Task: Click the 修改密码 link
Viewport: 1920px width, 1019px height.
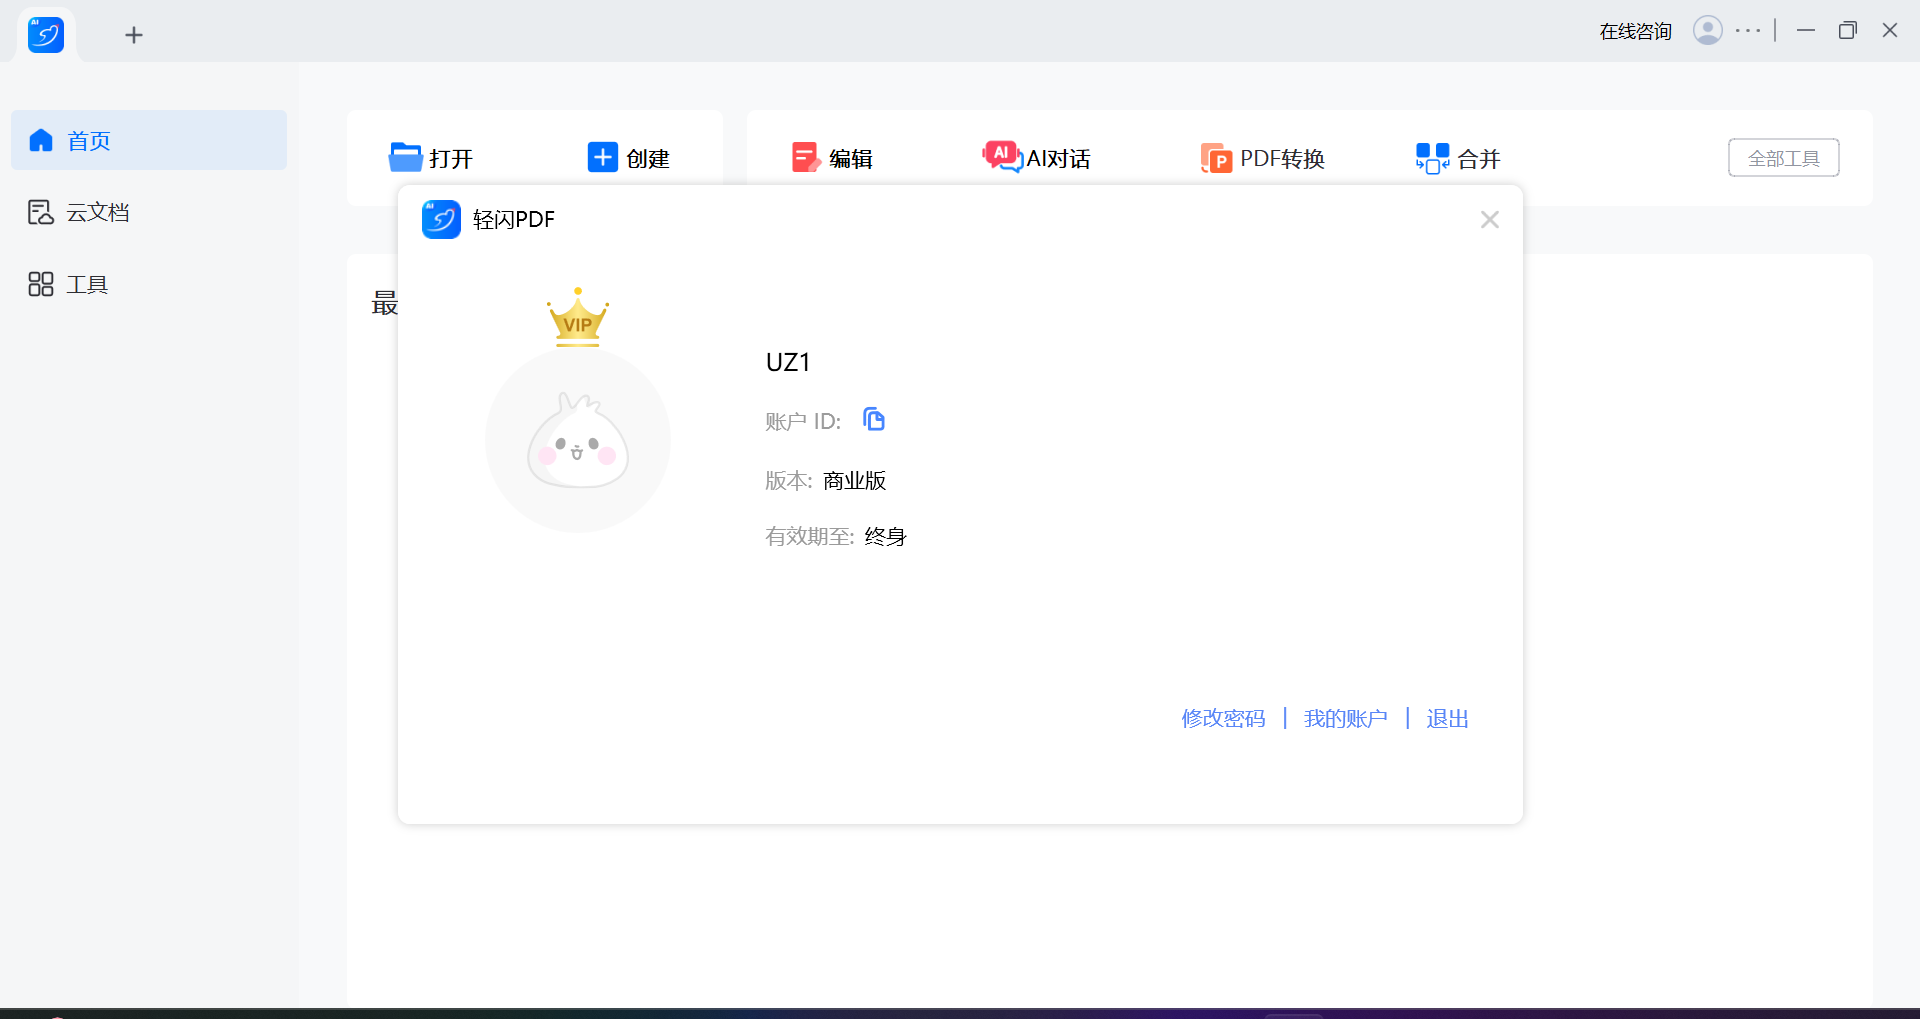Action: (1223, 719)
